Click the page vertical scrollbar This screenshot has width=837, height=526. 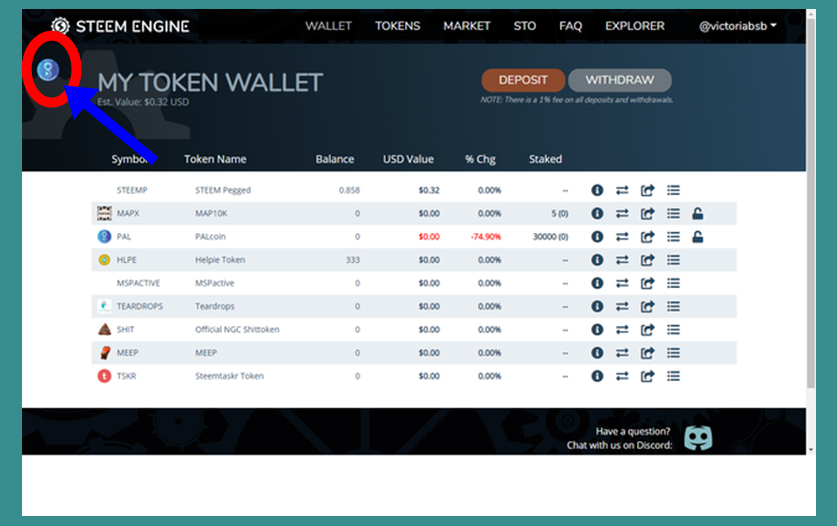tap(811, 203)
